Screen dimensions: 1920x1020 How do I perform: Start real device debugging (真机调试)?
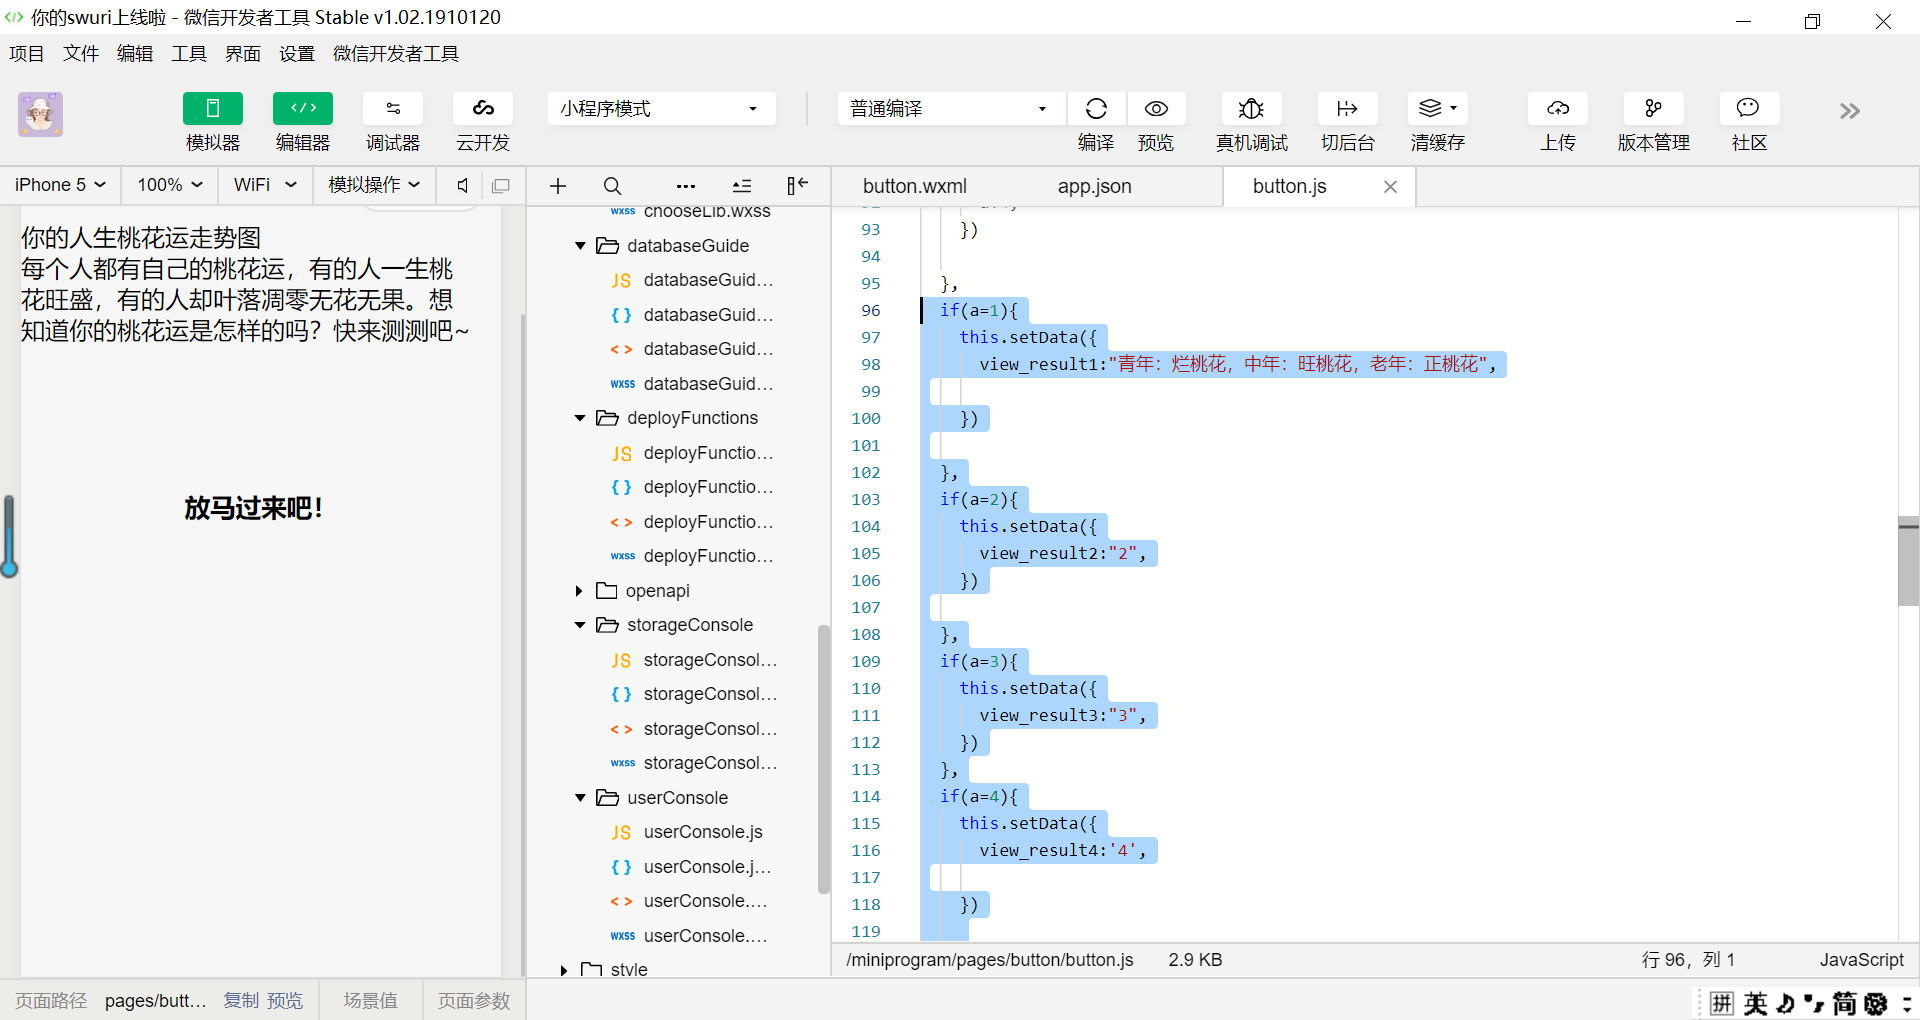pos(1251,109)
